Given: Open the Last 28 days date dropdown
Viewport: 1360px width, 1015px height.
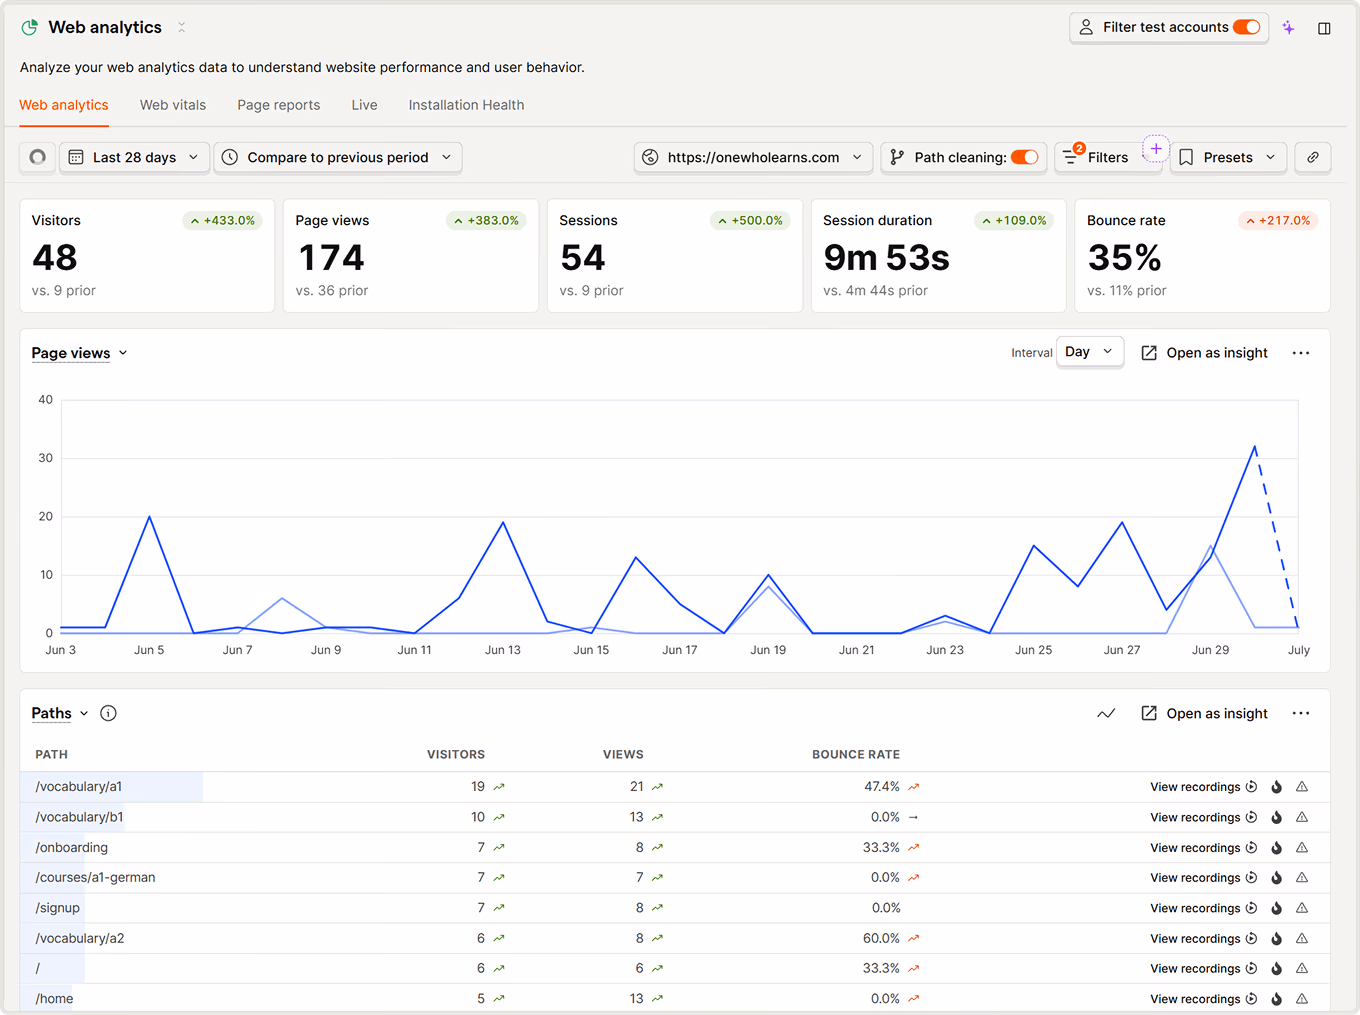Looking at the screenshot, I should [x=134, y=157].
